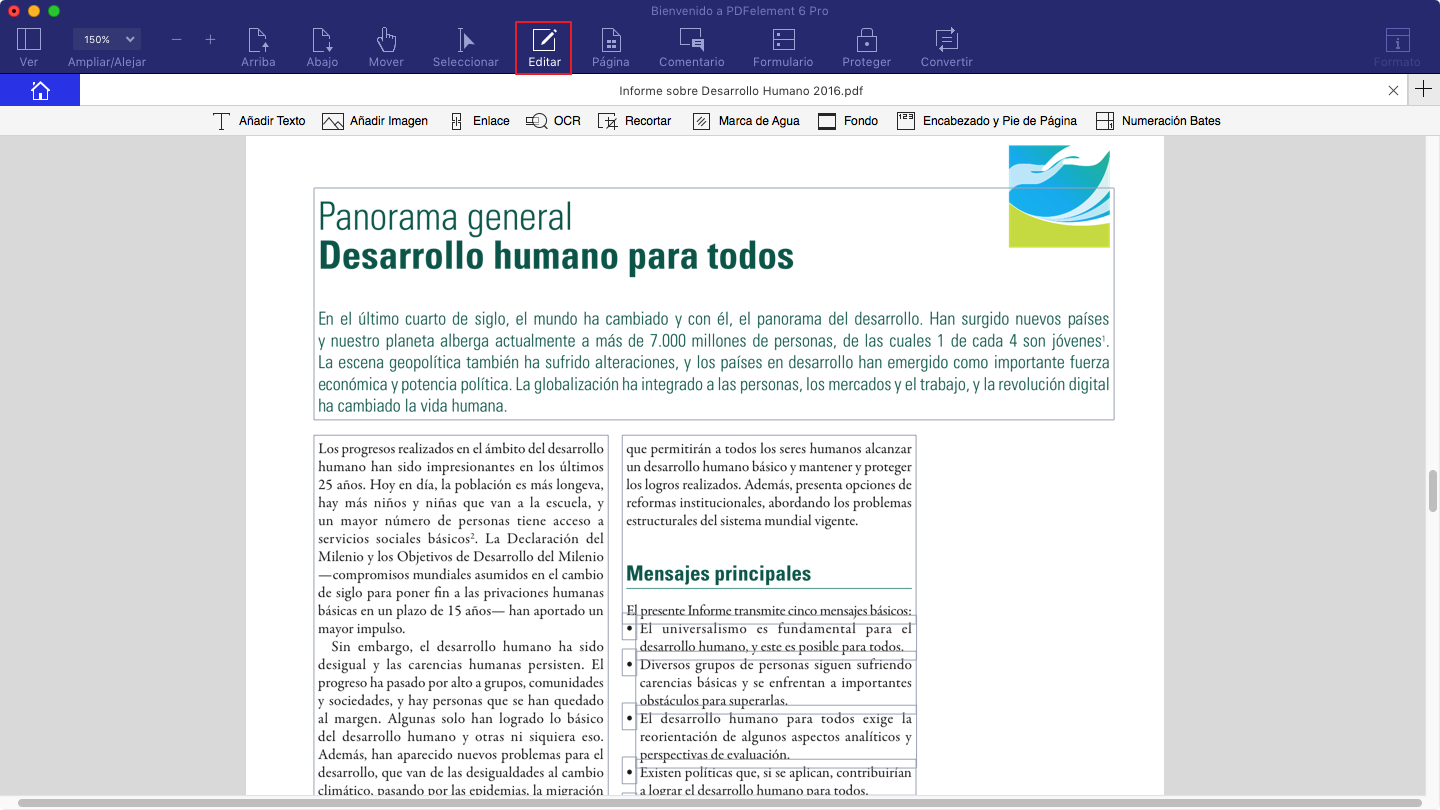The image size is (1440, 810).
Task: Click the vertical scrollbar thumb
Action: click(1432, 490)
